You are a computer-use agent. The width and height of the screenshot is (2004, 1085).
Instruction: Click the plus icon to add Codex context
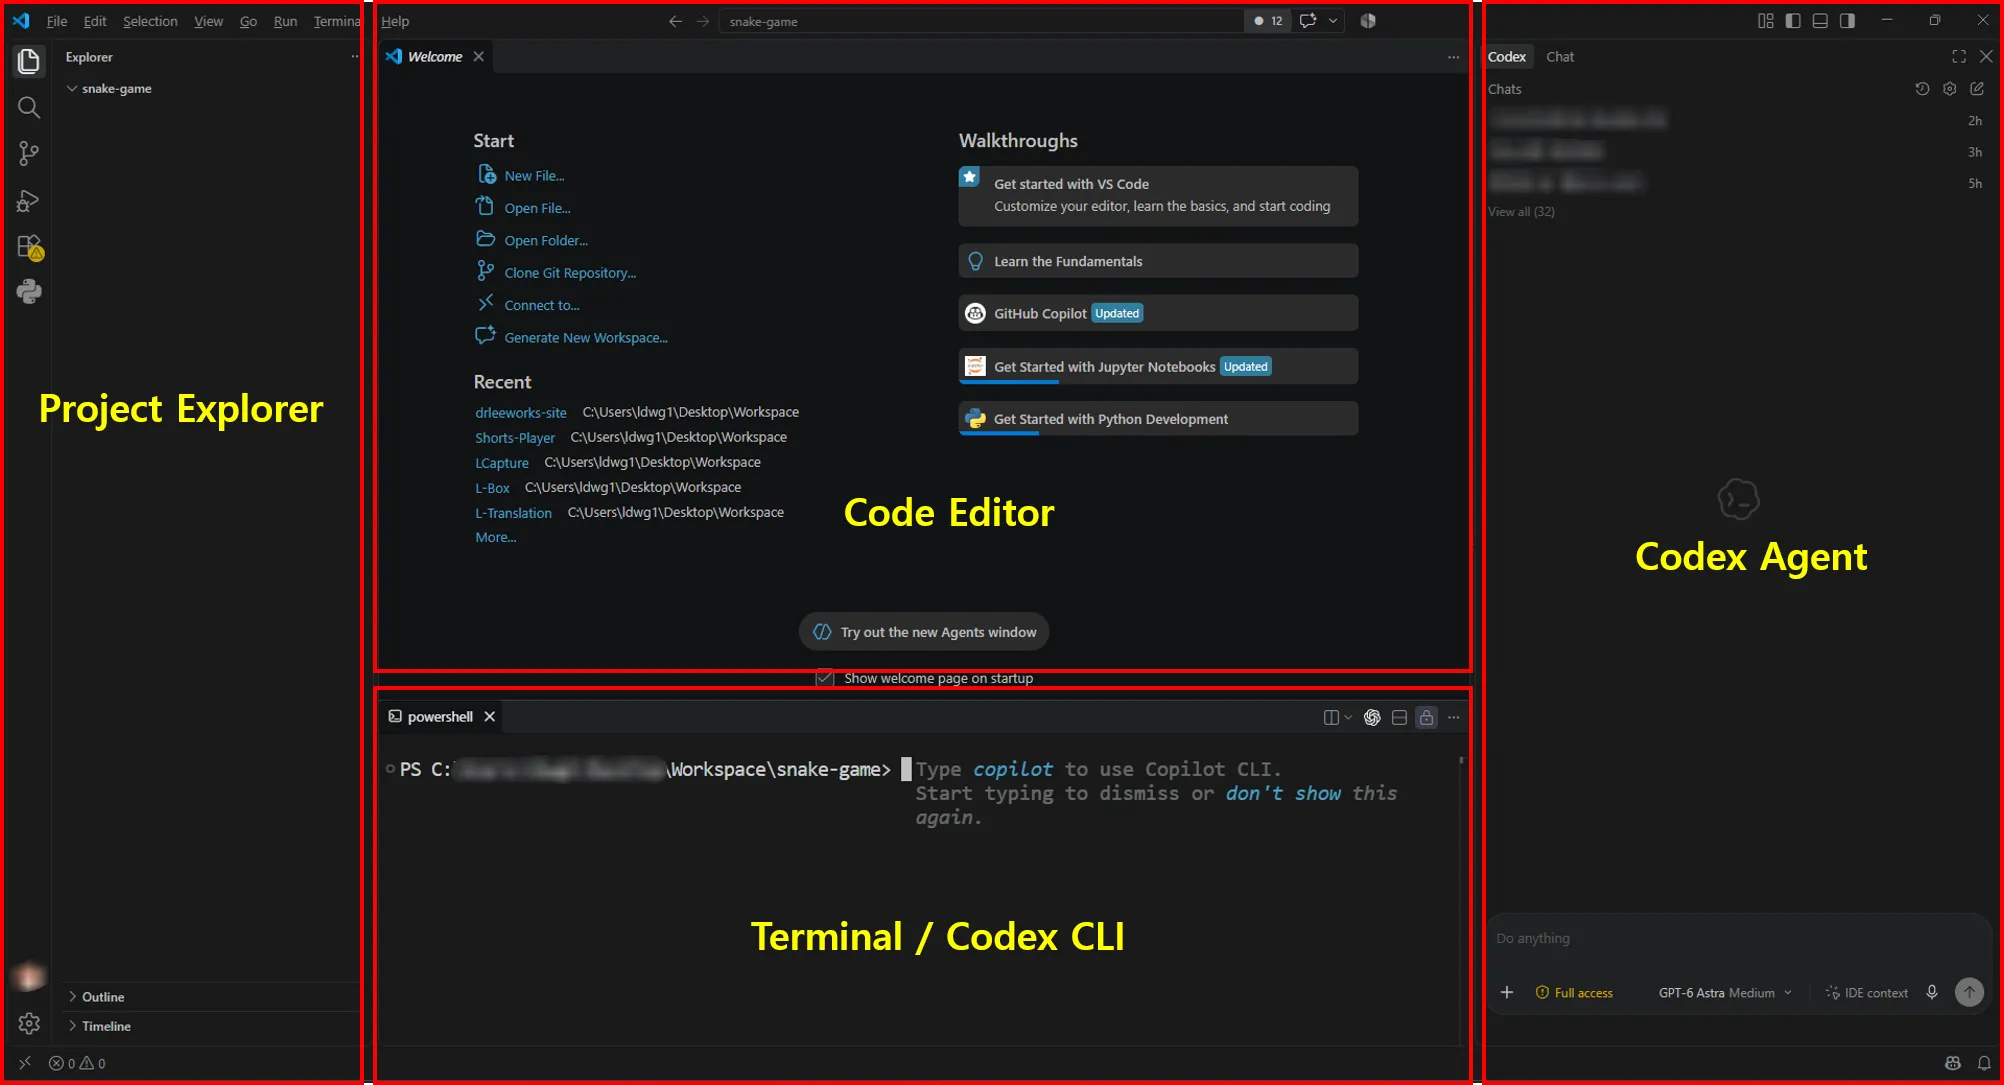click(1507, 992)
